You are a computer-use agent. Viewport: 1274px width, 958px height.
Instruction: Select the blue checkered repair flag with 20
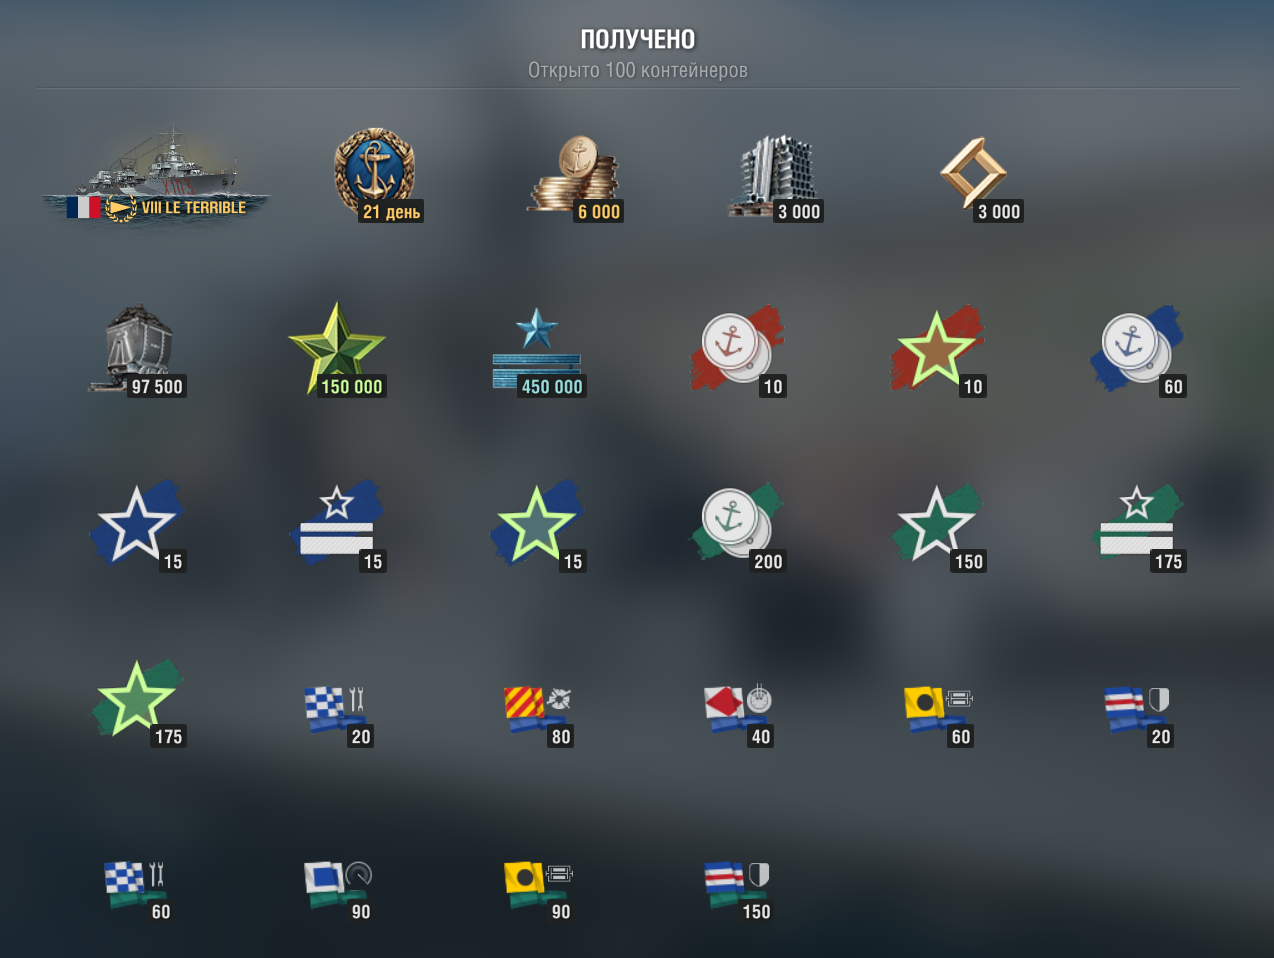tap(338, 715)
